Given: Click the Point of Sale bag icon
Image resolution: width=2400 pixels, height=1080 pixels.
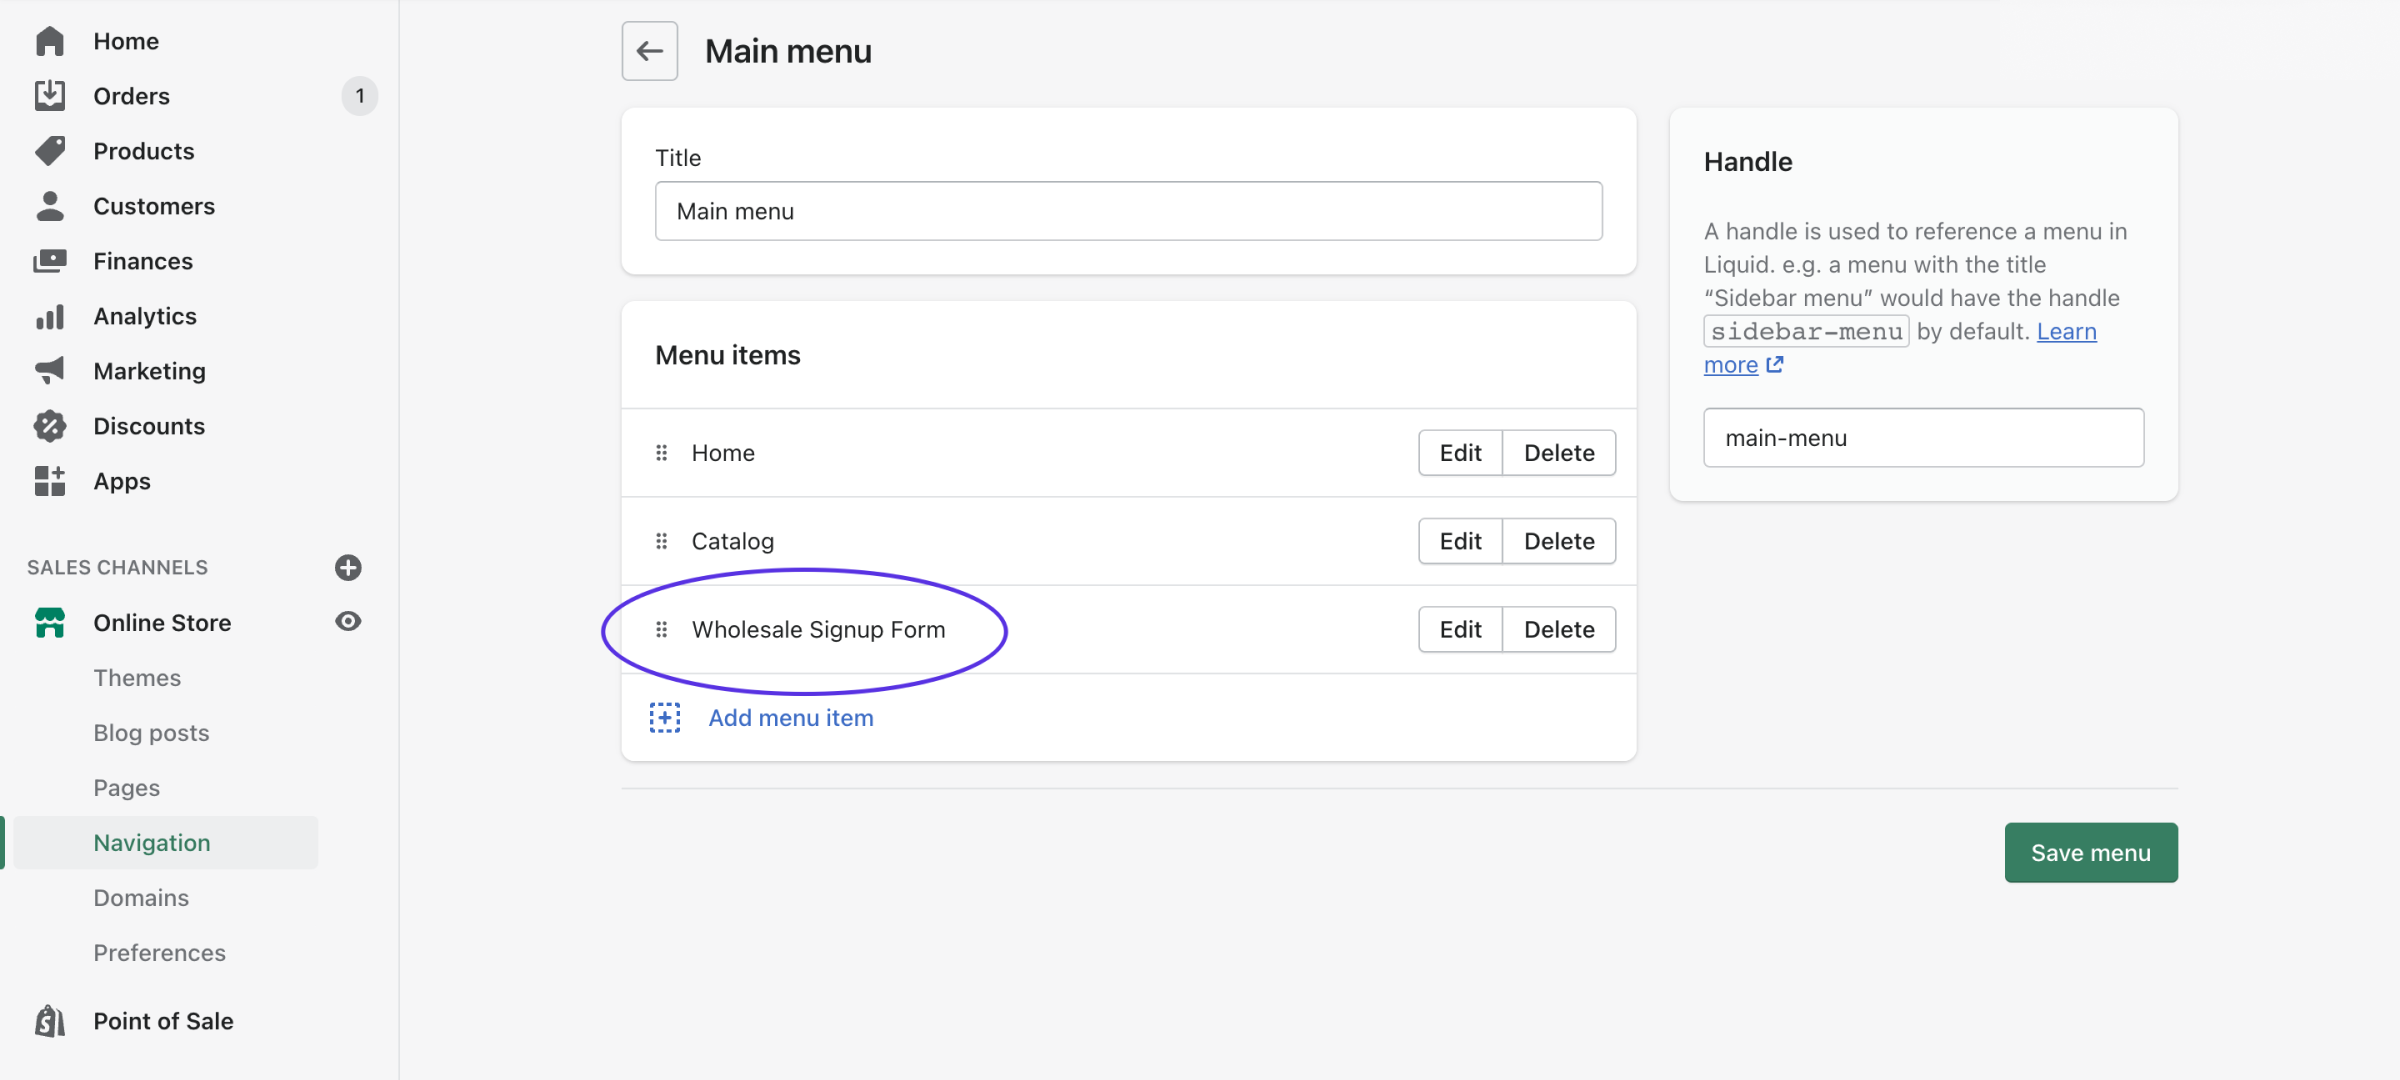Looking at the screenshot, I should pyautogui.click(x=49, y=1021).
